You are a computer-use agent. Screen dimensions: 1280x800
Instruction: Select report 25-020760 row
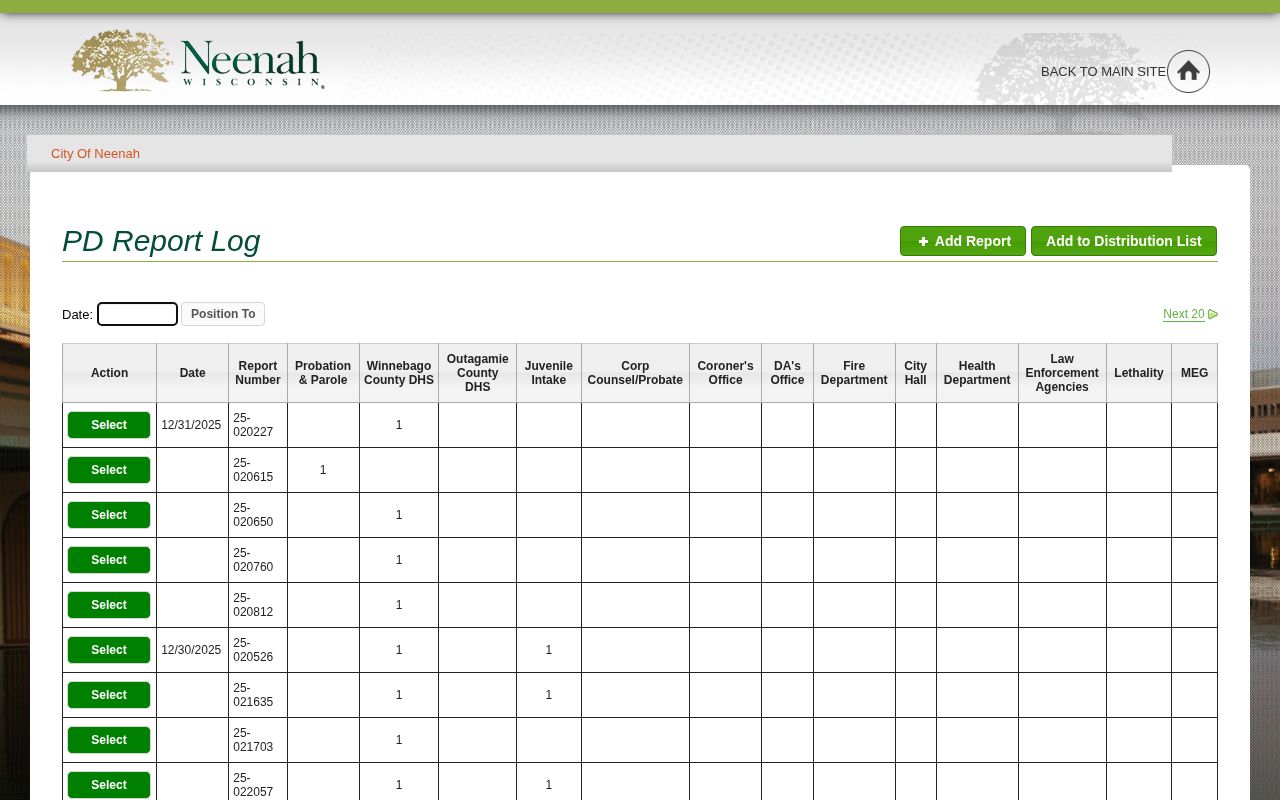[109, 560]
